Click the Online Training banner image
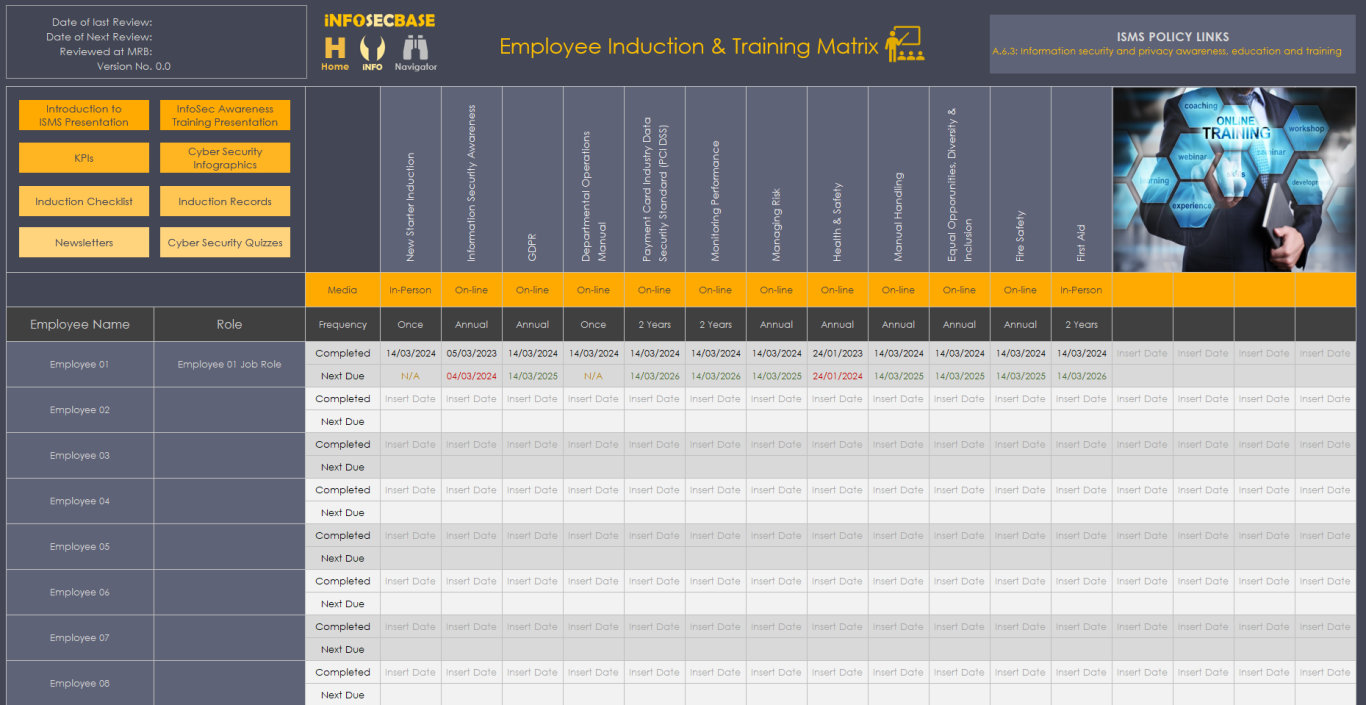 point(1234,179)
